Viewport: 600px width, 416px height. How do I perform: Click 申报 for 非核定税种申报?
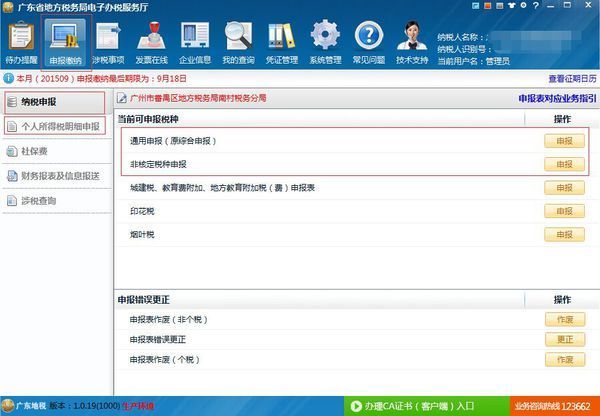564,165
